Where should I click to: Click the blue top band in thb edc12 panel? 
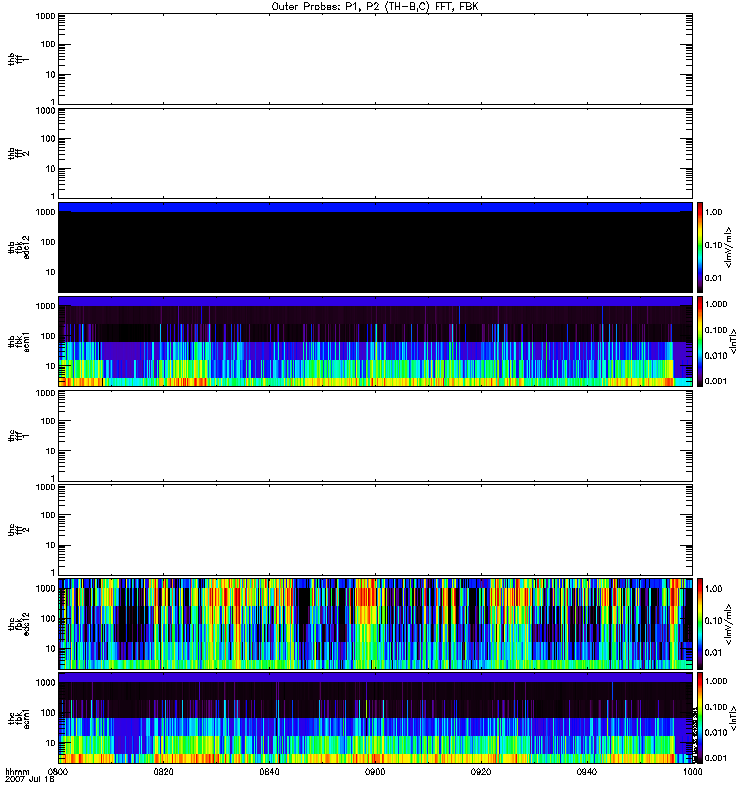(375, 207)
